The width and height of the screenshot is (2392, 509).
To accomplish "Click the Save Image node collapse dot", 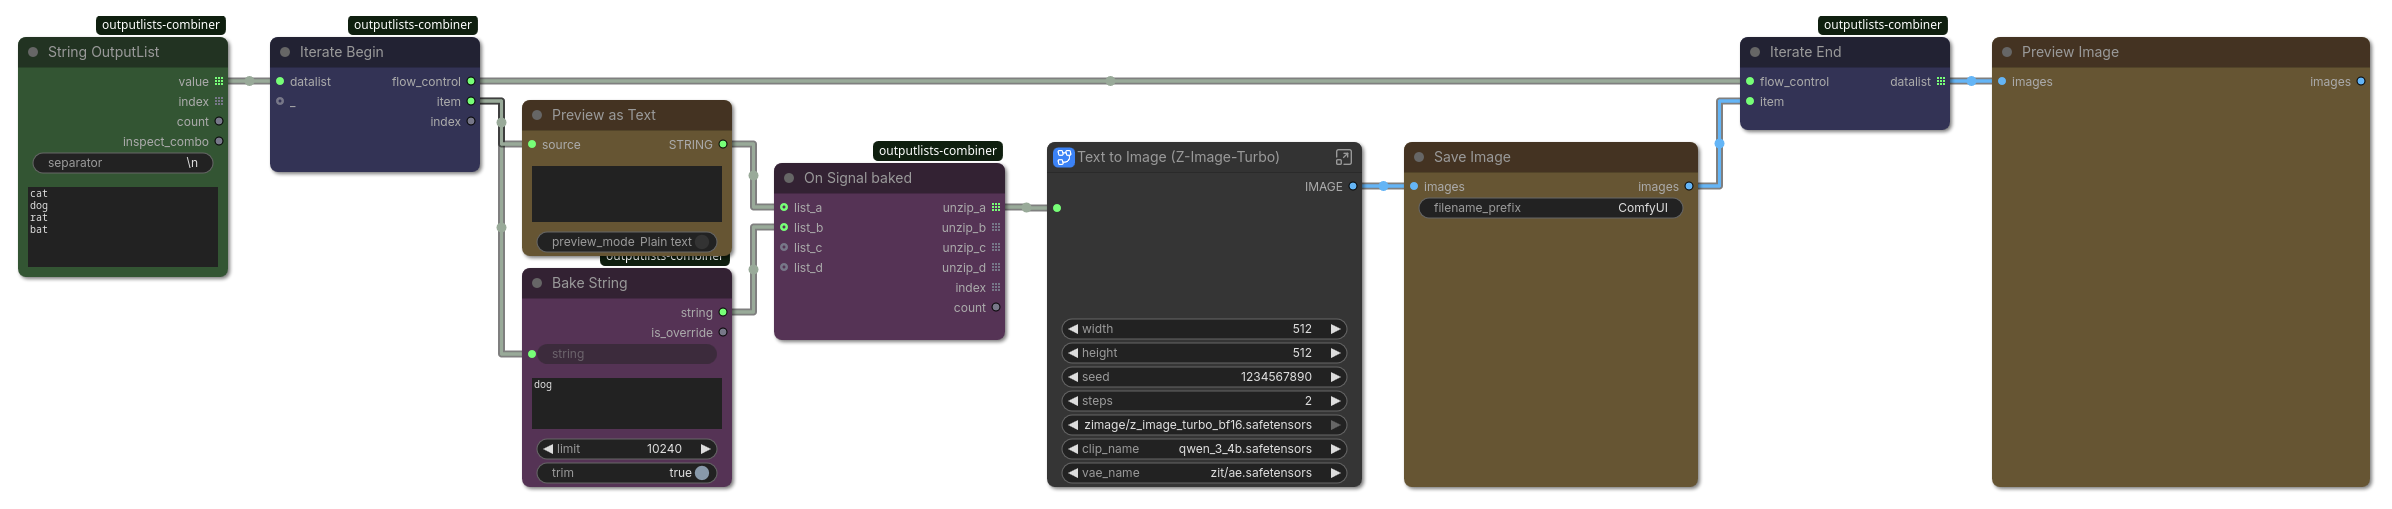I will coord(1419,157).
